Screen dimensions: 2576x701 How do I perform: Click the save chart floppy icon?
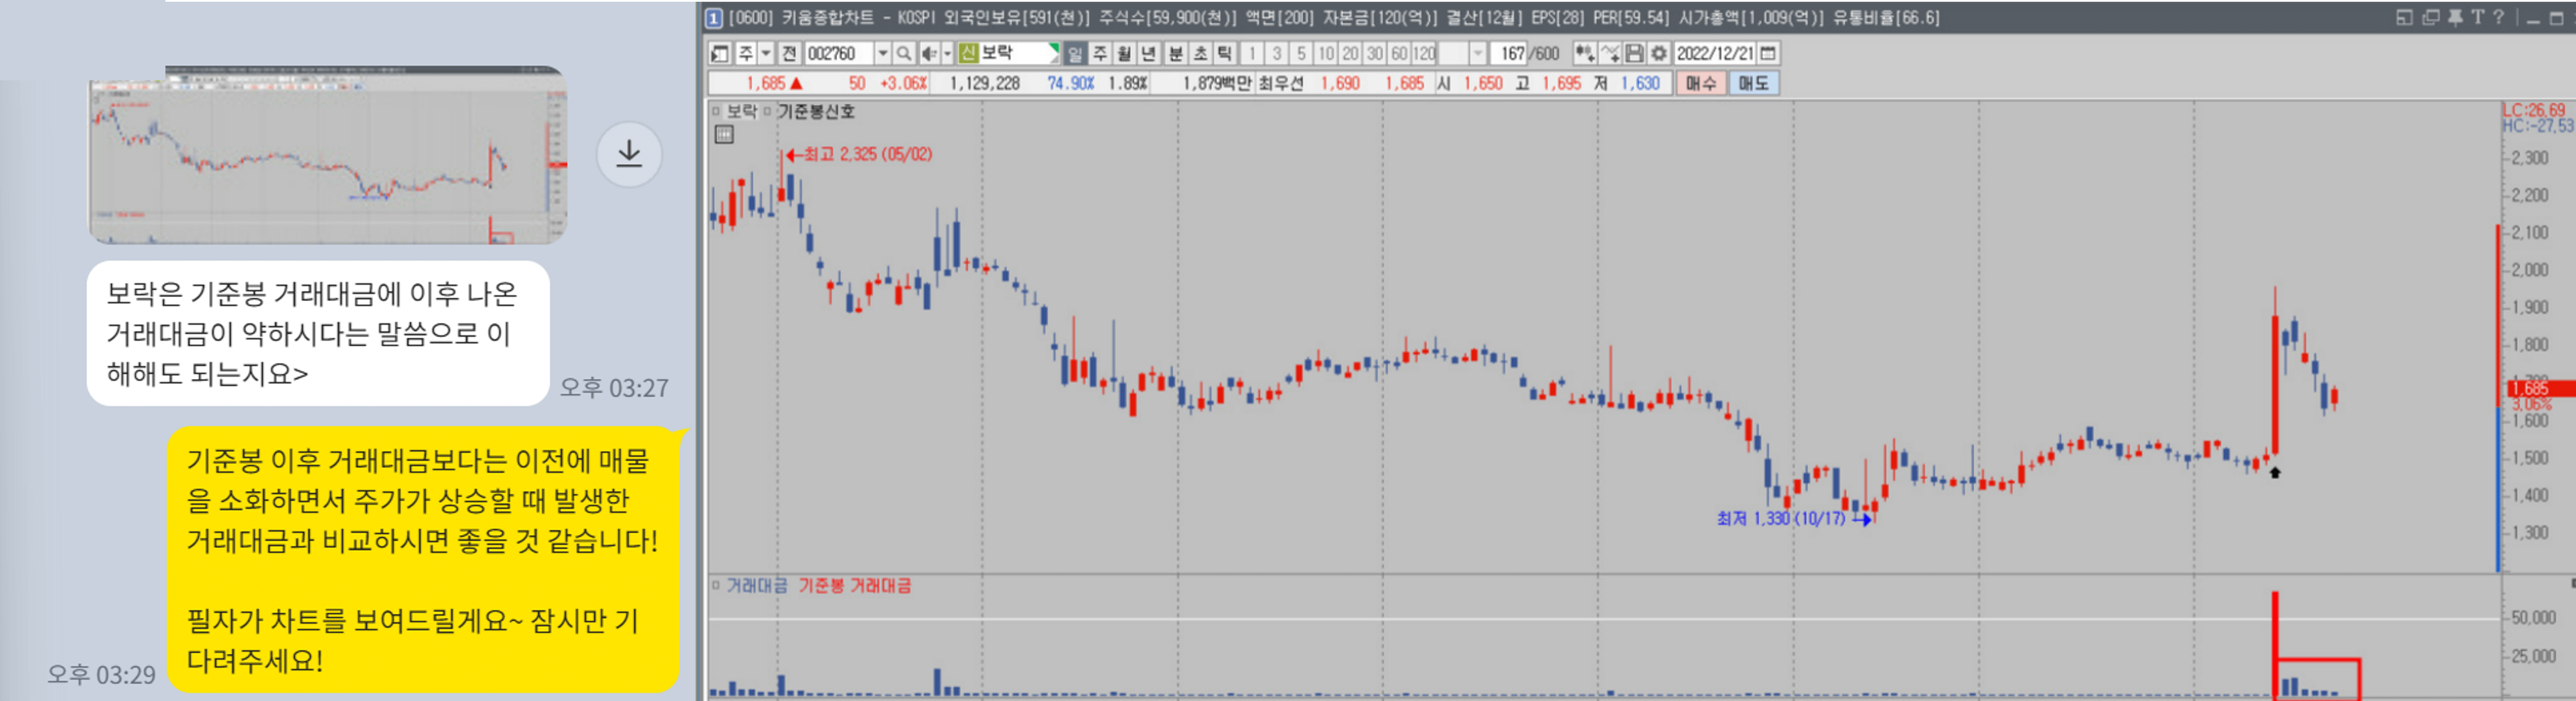coord(1634,53)
